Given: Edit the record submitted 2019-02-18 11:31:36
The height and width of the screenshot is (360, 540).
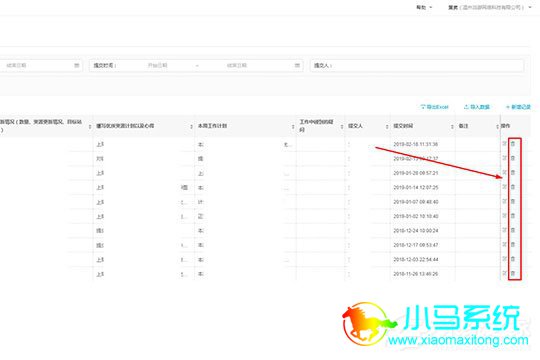Looking at the screenshot, I should [505, 144].
